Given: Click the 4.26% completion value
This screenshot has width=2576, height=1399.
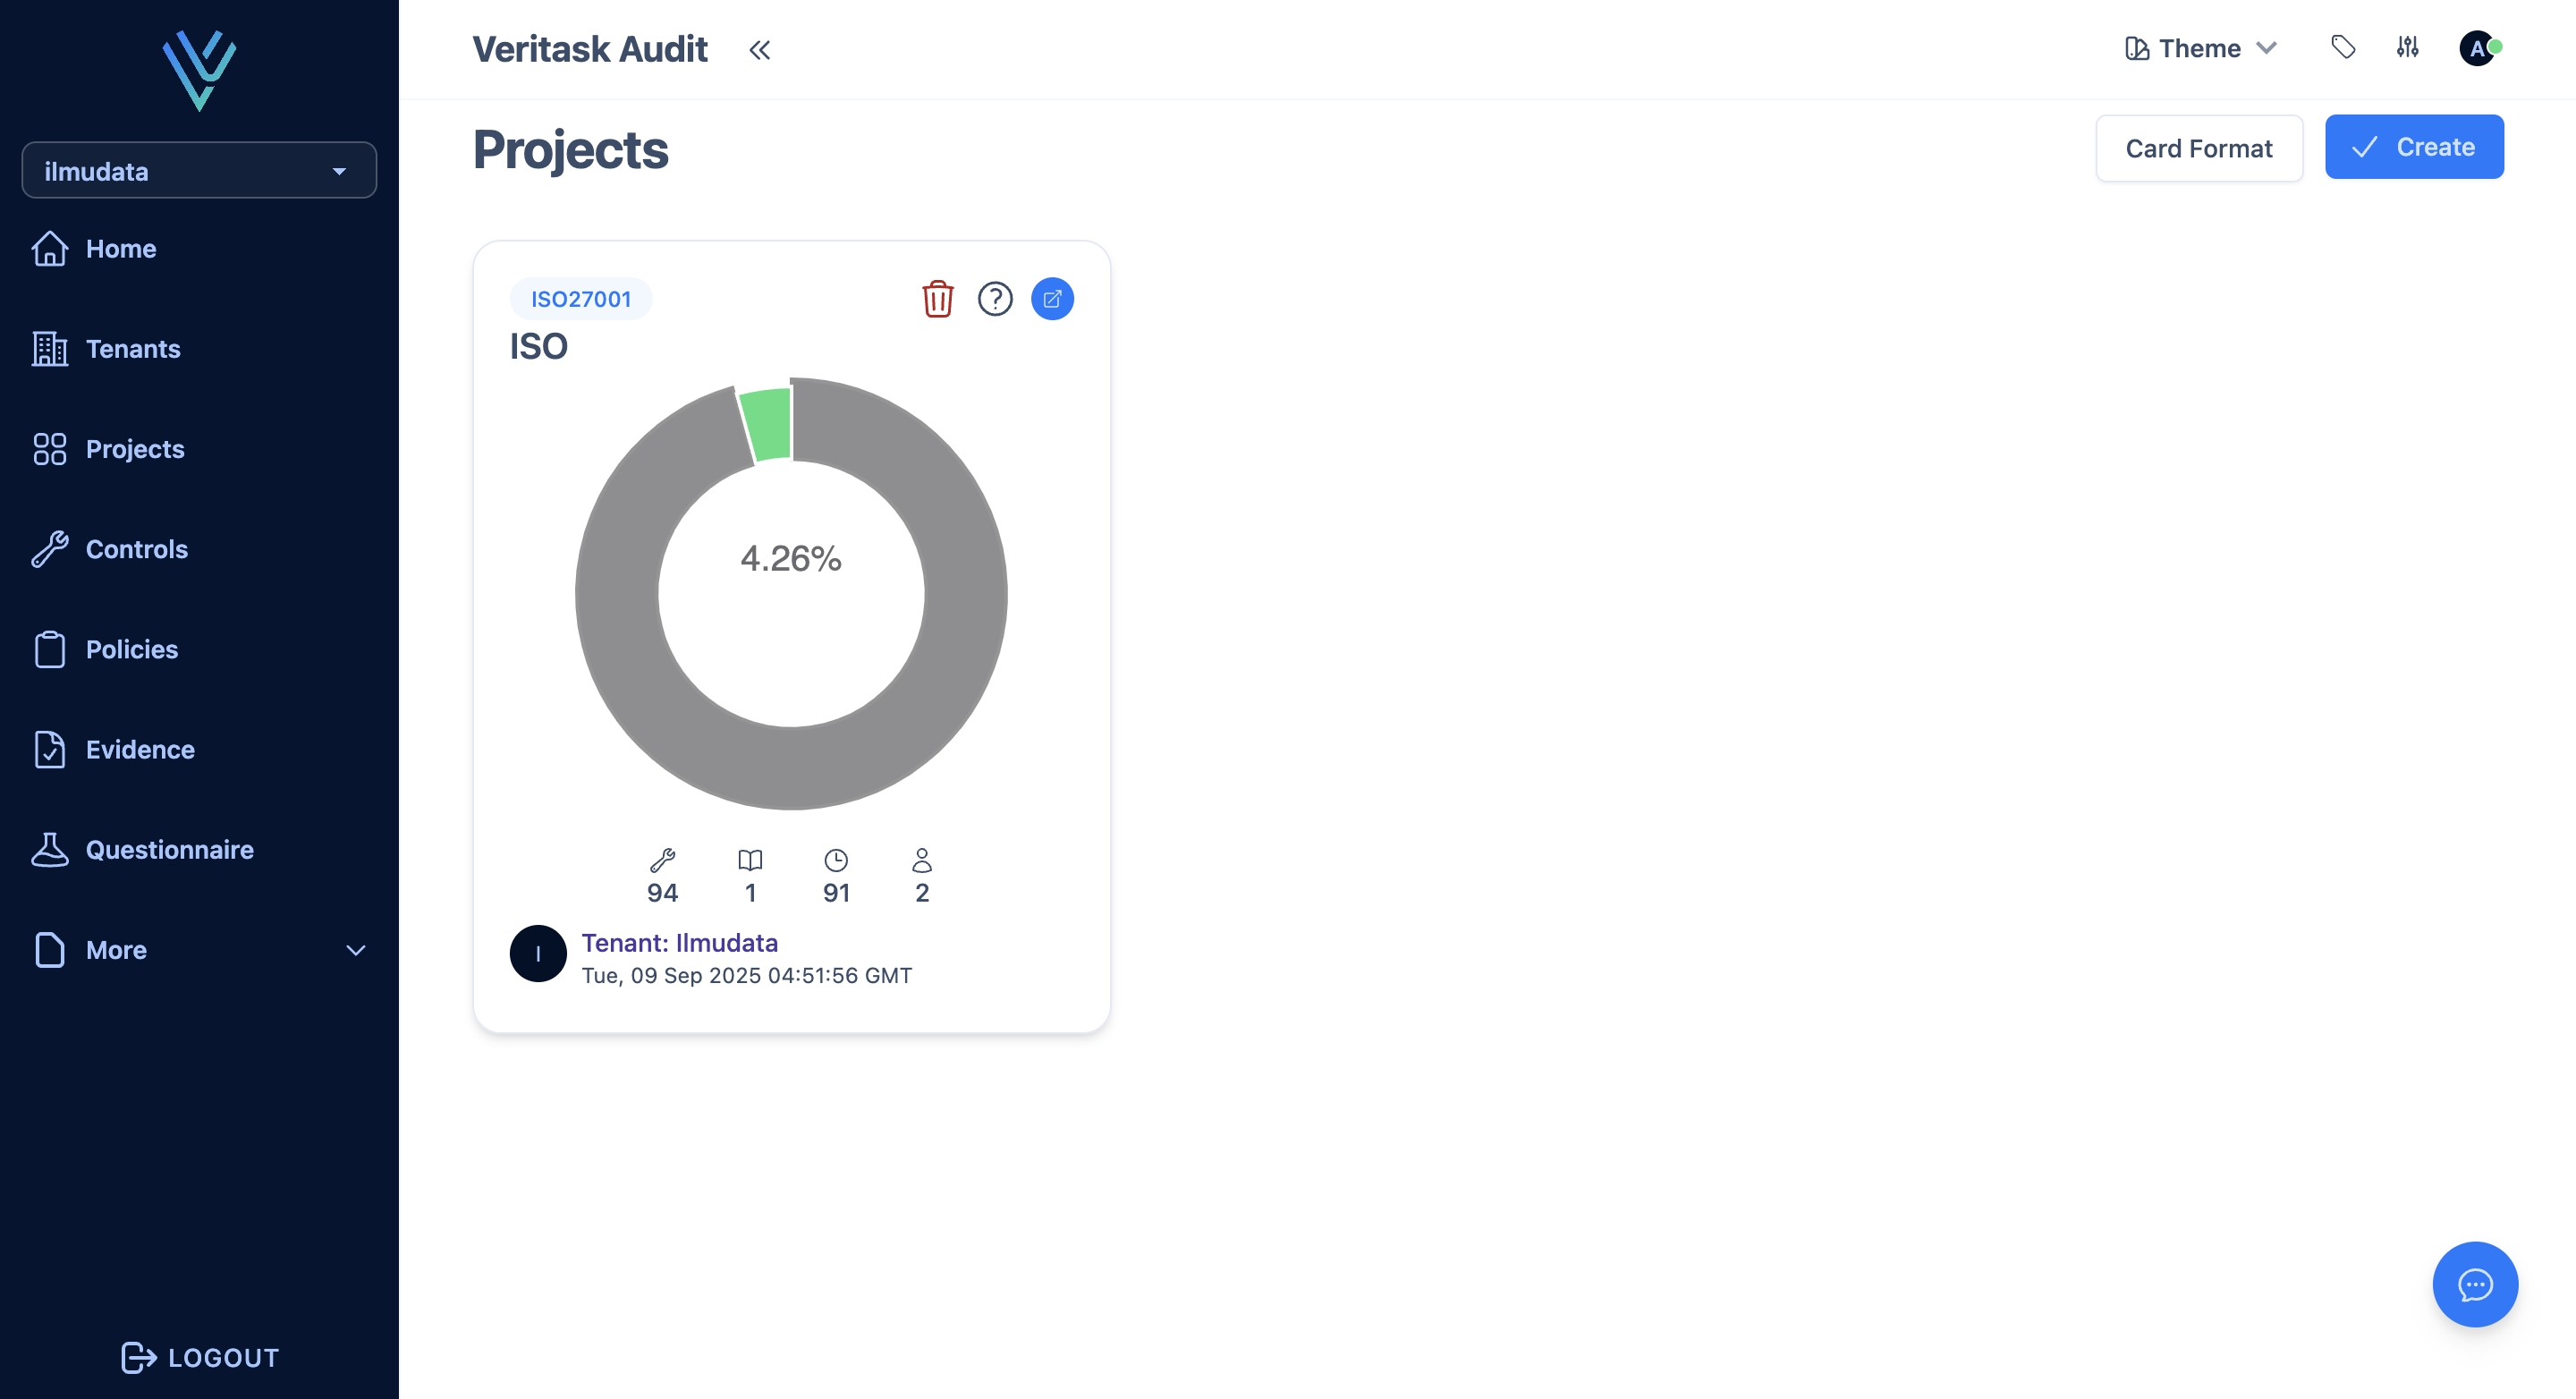Looking at the screenshot, I should (791, 558).
